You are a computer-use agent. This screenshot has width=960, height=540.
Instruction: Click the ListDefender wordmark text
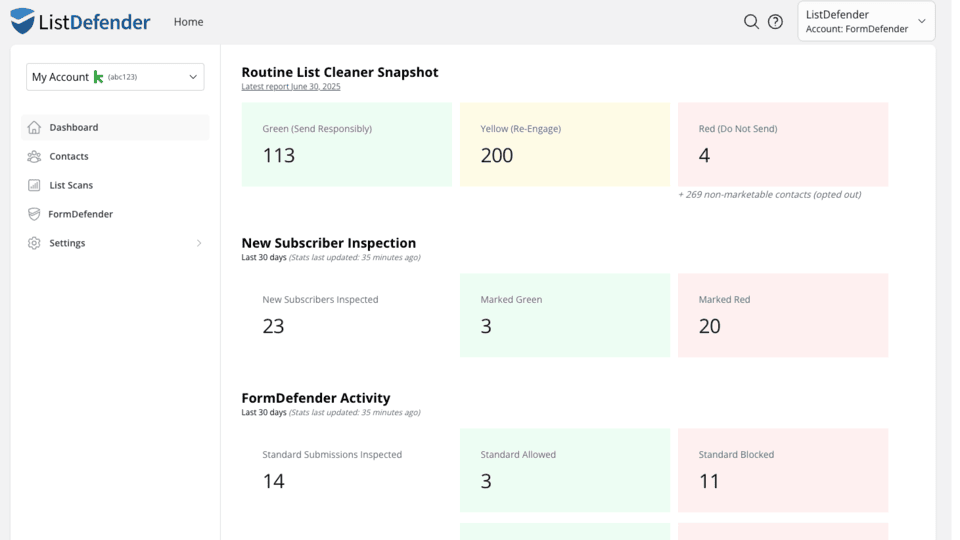click(x=94, y=22)
